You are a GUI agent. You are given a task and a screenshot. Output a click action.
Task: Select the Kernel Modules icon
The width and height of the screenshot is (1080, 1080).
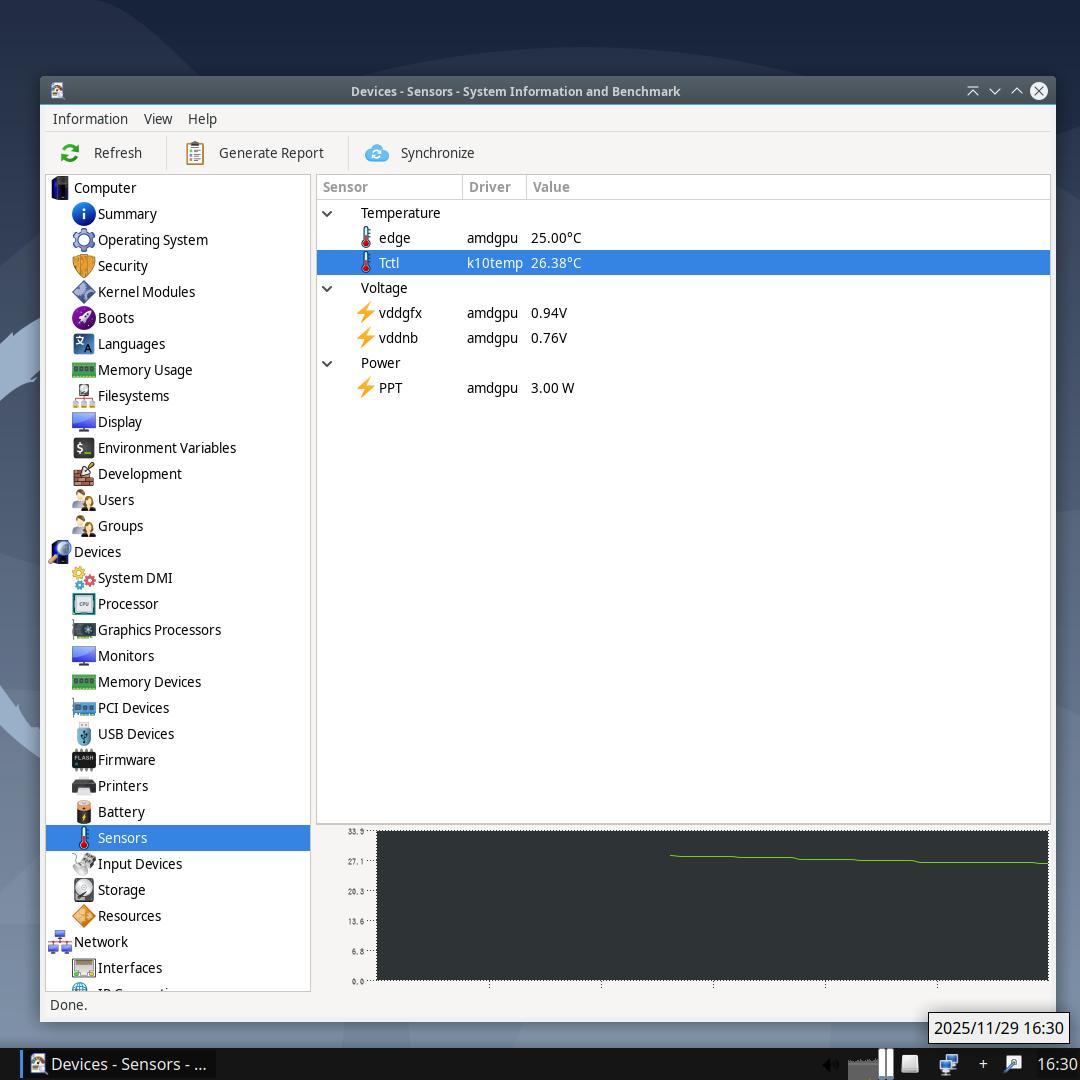click(x=84, y=292)
